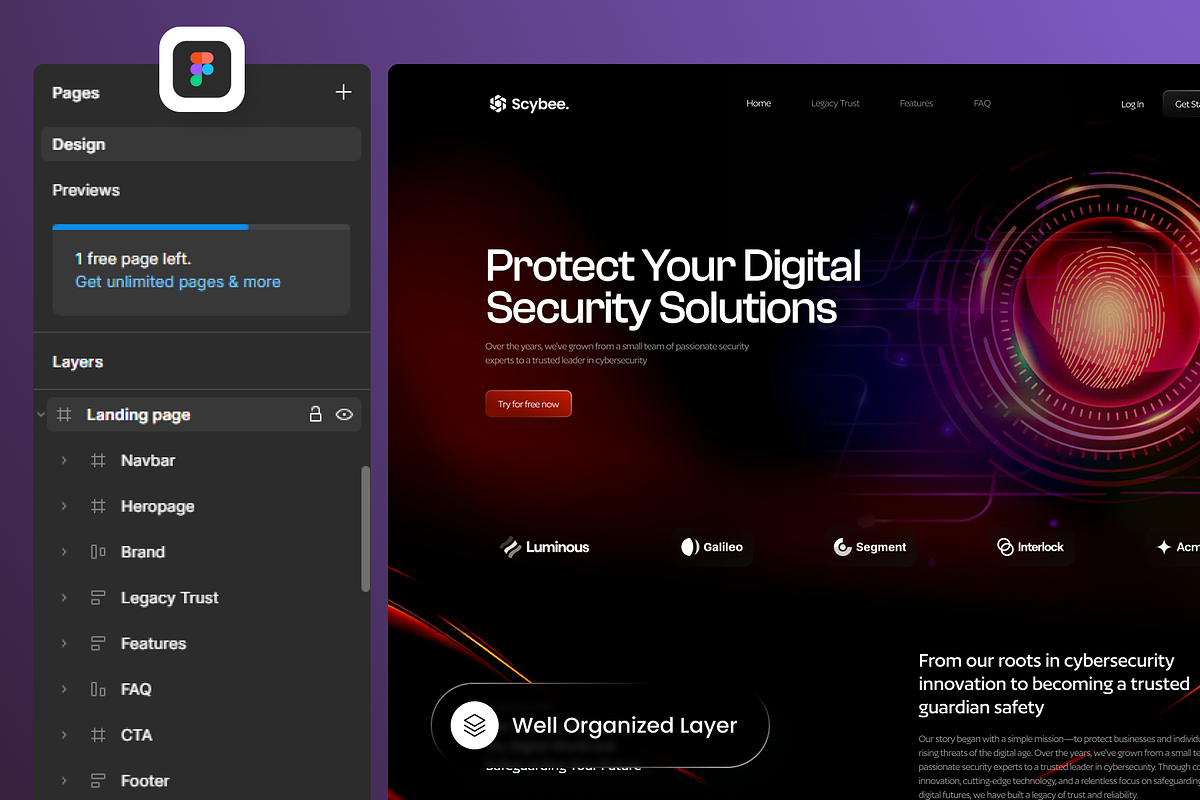Expand the Brand layer

pos(64,552)
